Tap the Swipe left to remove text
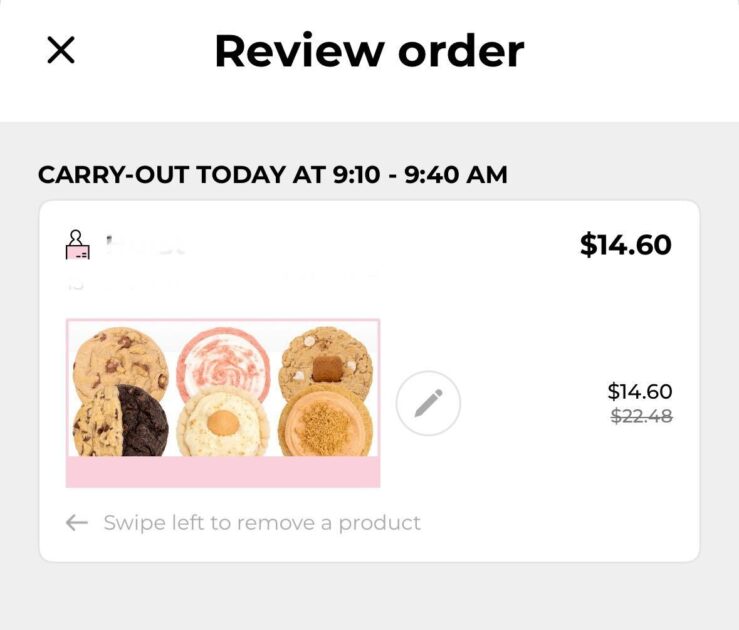Viewport: 739px width, 630px height. point(262,523)
